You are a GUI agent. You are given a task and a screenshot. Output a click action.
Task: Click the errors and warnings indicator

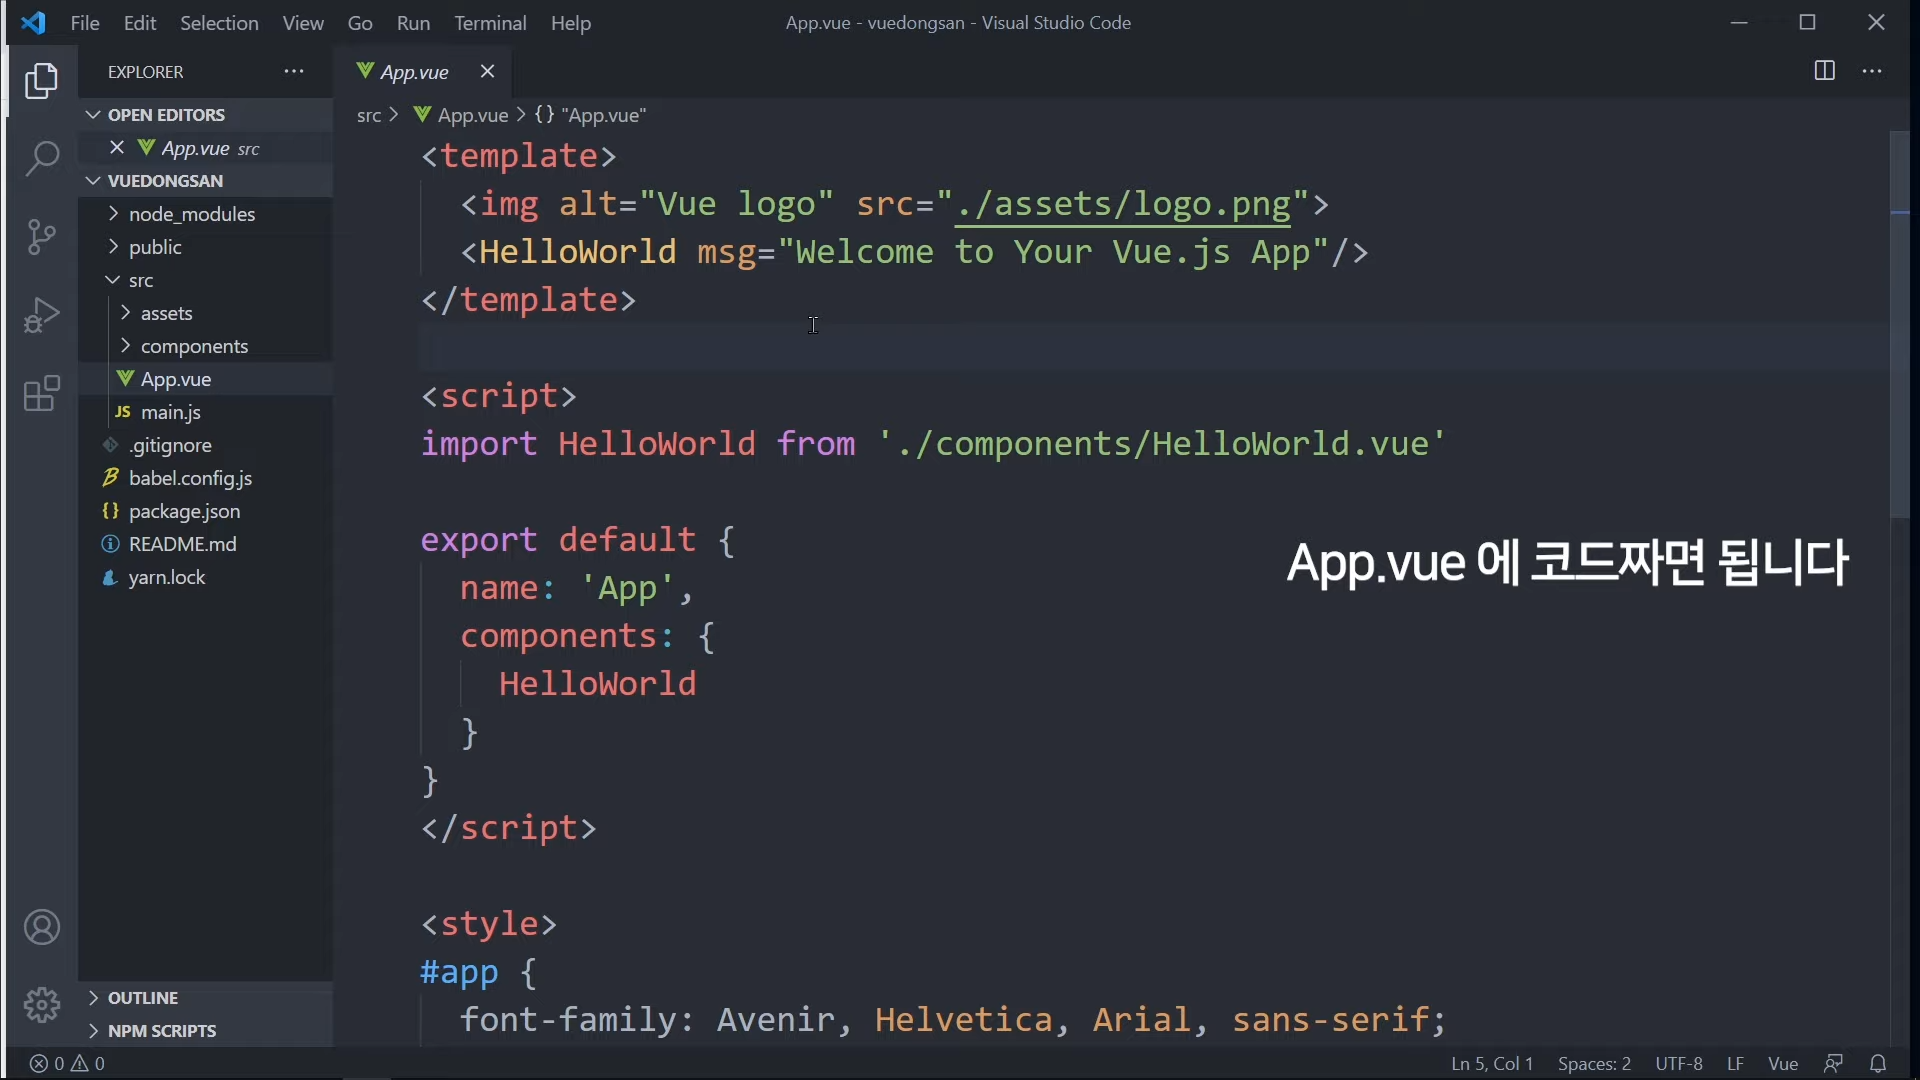pyautogui.click(x=68, y=1064)
